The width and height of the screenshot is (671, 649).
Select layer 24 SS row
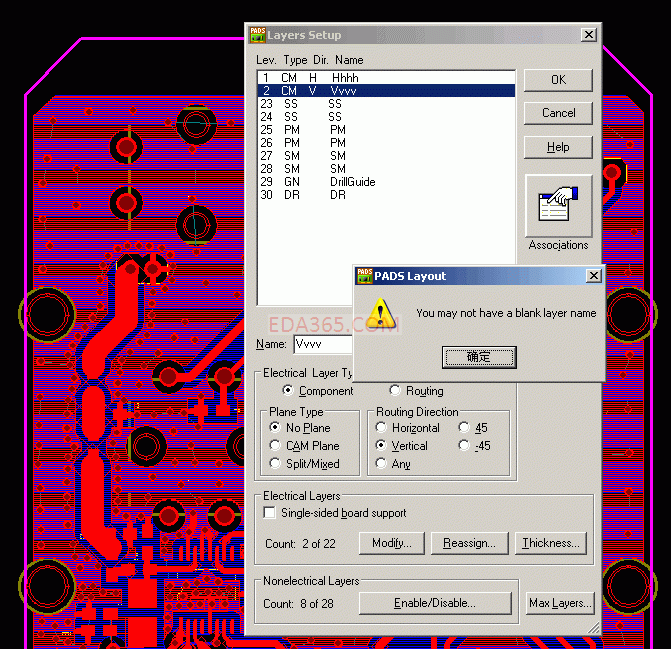[386, 117]
